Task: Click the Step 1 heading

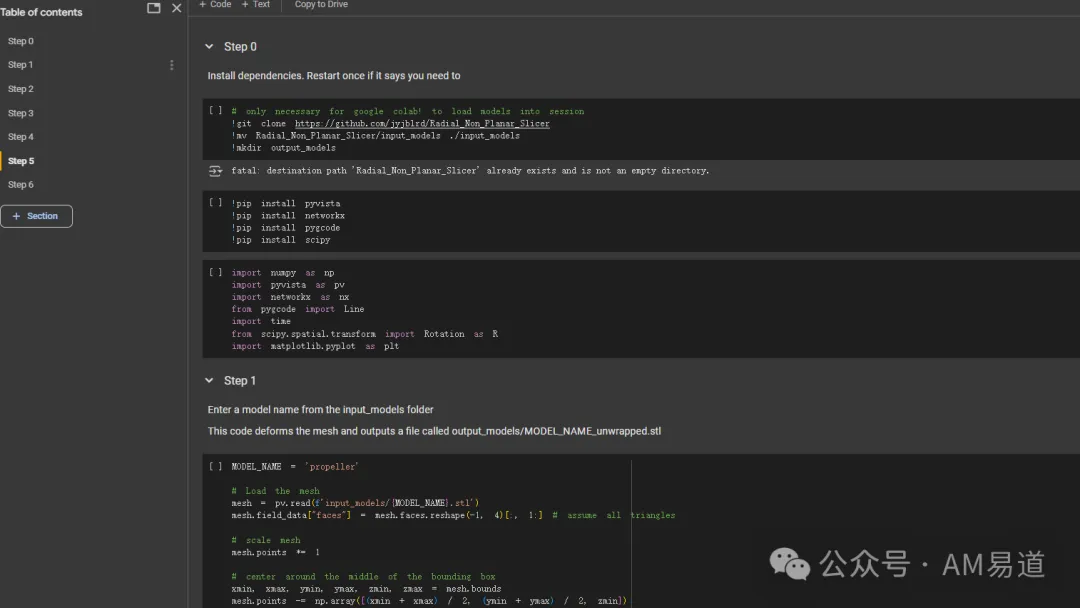Action: coord(240,381)
